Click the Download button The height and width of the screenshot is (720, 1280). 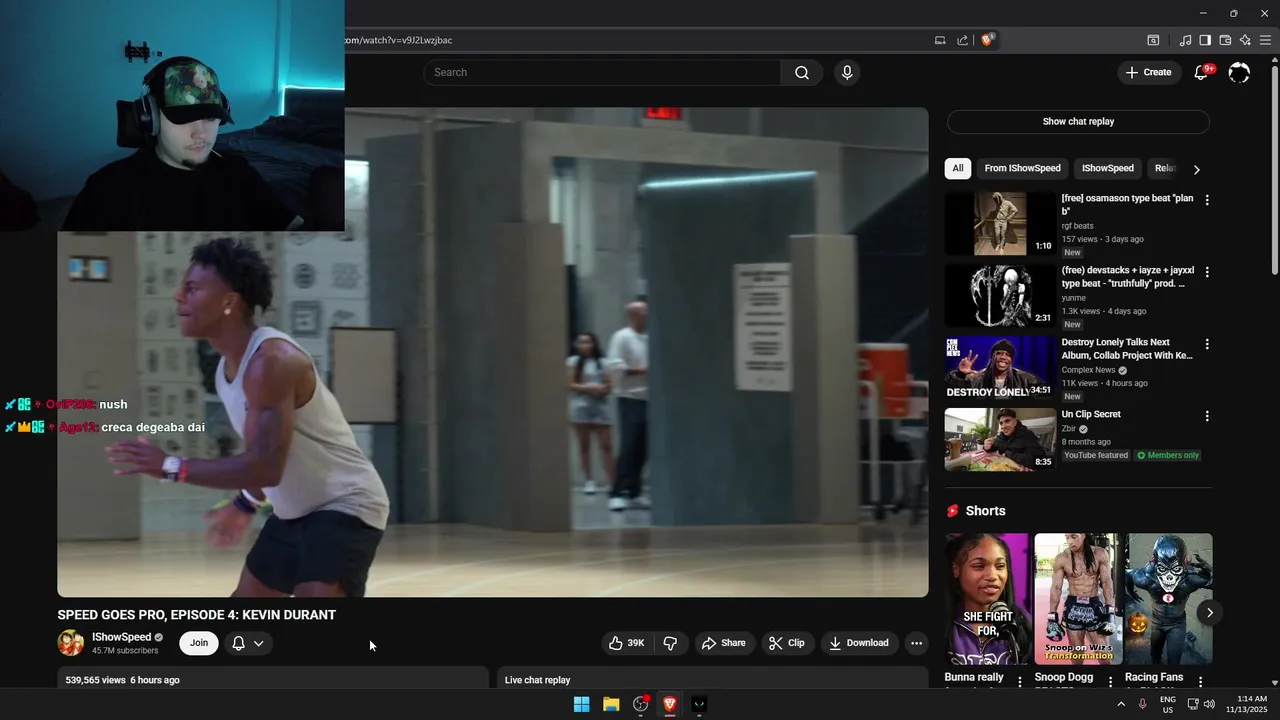(859, 643)
